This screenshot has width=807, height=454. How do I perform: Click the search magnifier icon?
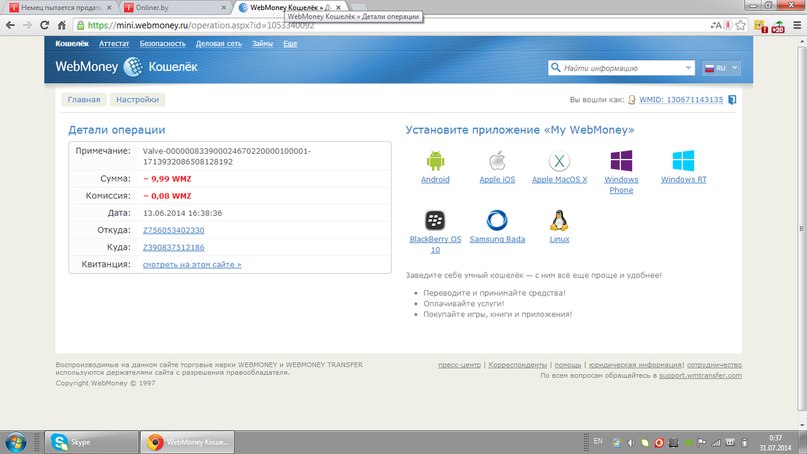click(x=555, y=67)
